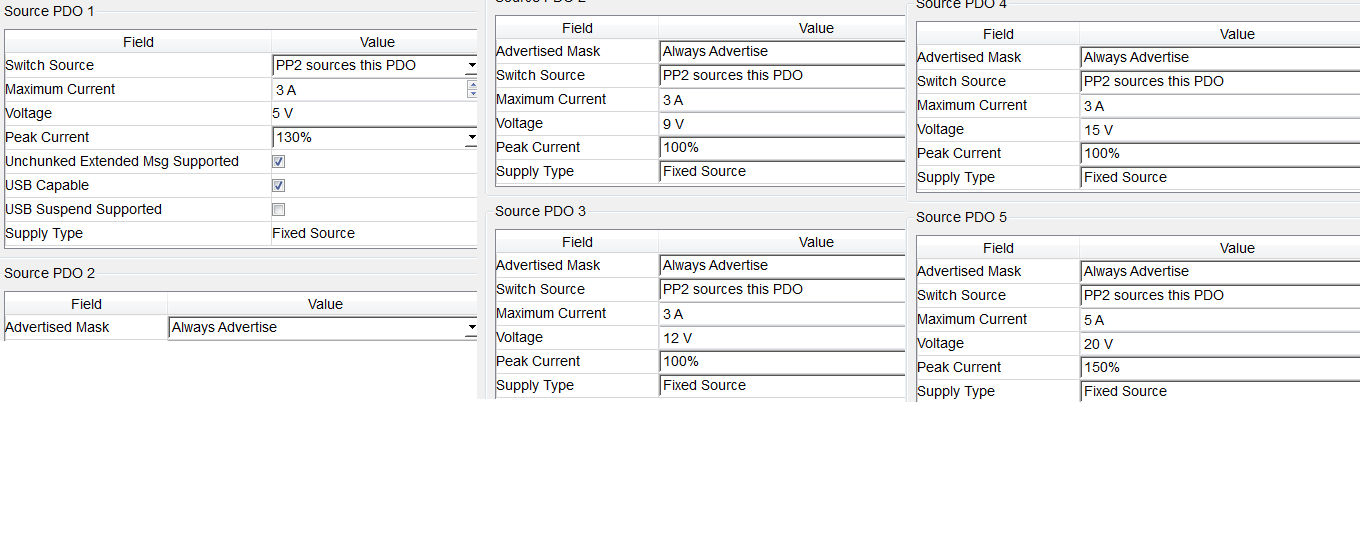Select Voltage 12 V field in Source PDO 3

782,337
